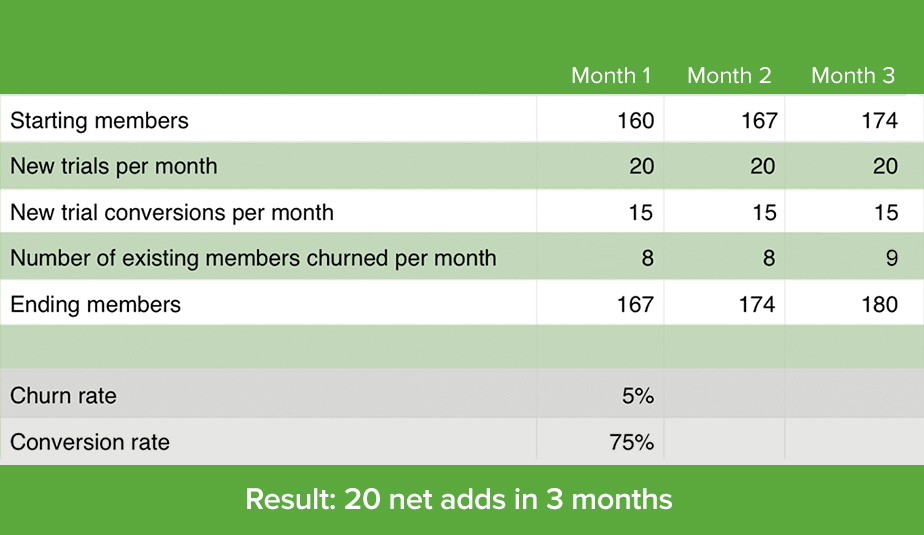The width and height of the screenshot is (924, 535).
Task: Click the Month 1 column header
Action: (x=611, y=76)
